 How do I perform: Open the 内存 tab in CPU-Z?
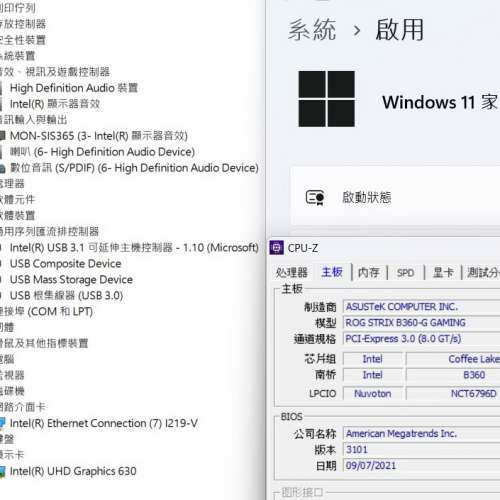point(369,273)
